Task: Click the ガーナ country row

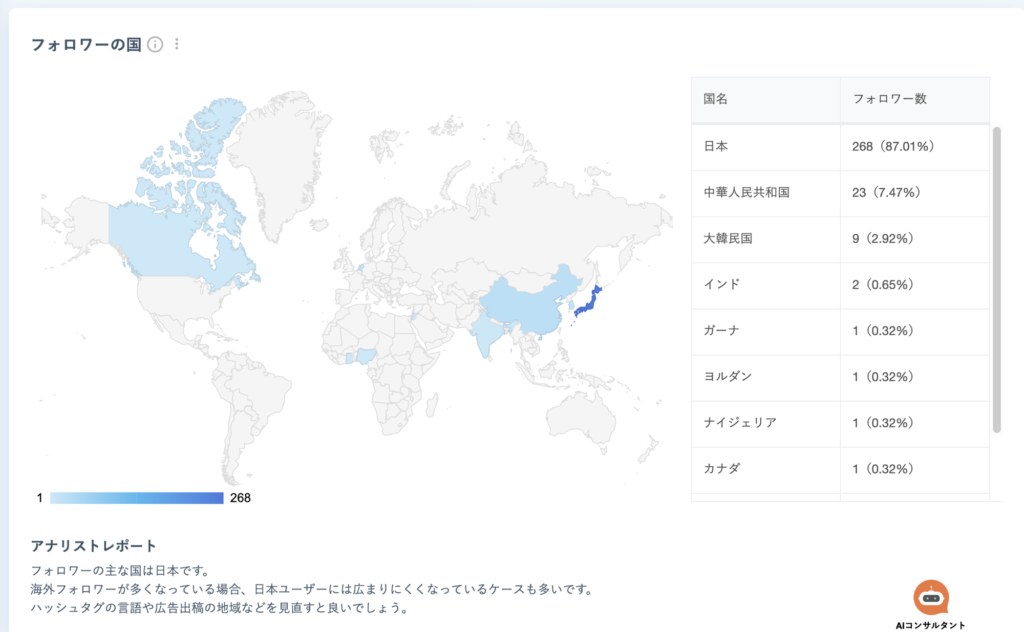Action: pos(840,331)
